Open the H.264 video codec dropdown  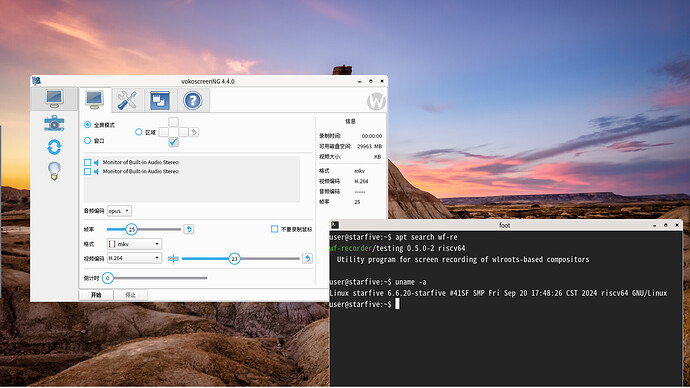click(x=134, y=258)
